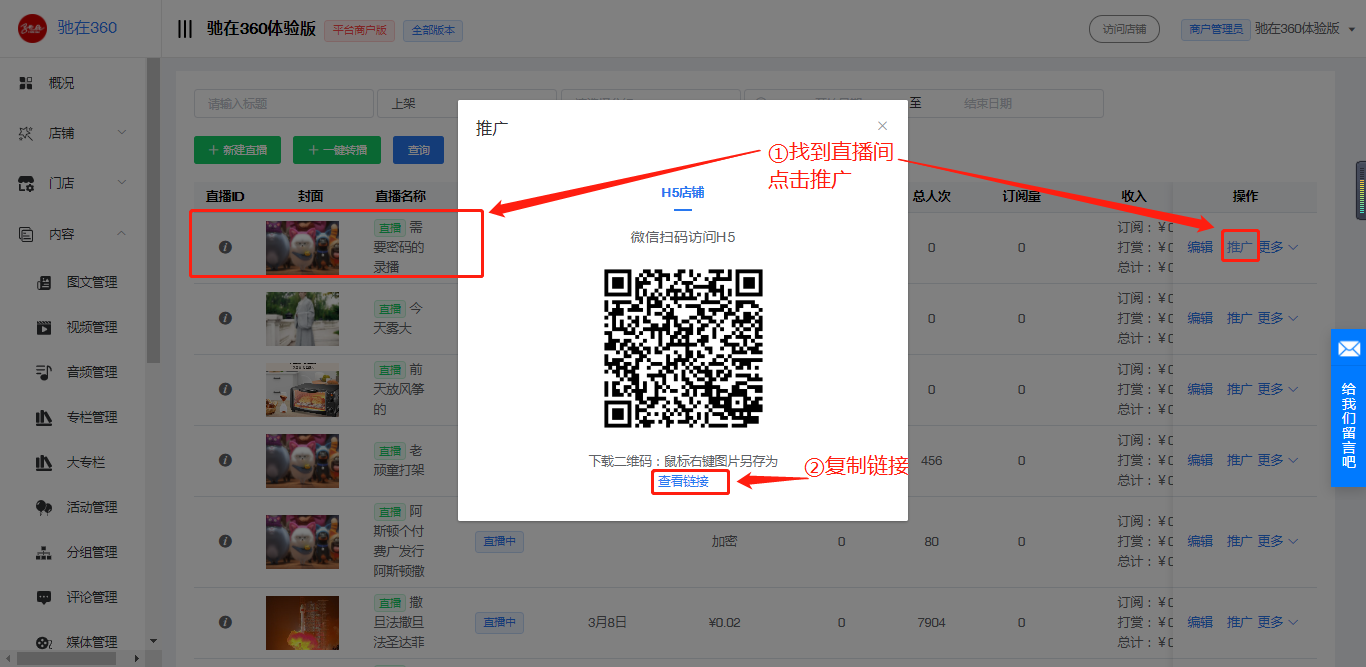
Task: Expand the 店铺 sidebar menu
Action: pyautogui.click(x=122, y=133)
